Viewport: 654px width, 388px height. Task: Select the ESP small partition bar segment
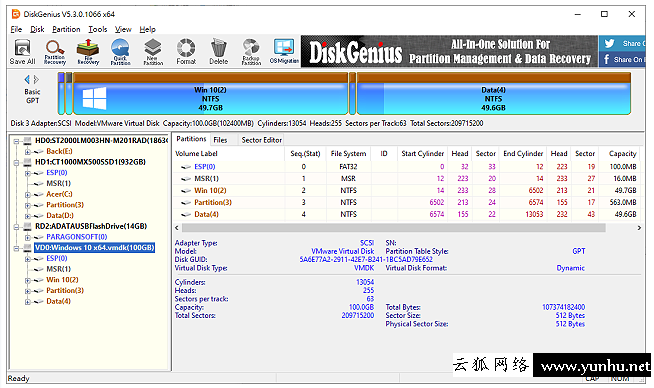61,94
